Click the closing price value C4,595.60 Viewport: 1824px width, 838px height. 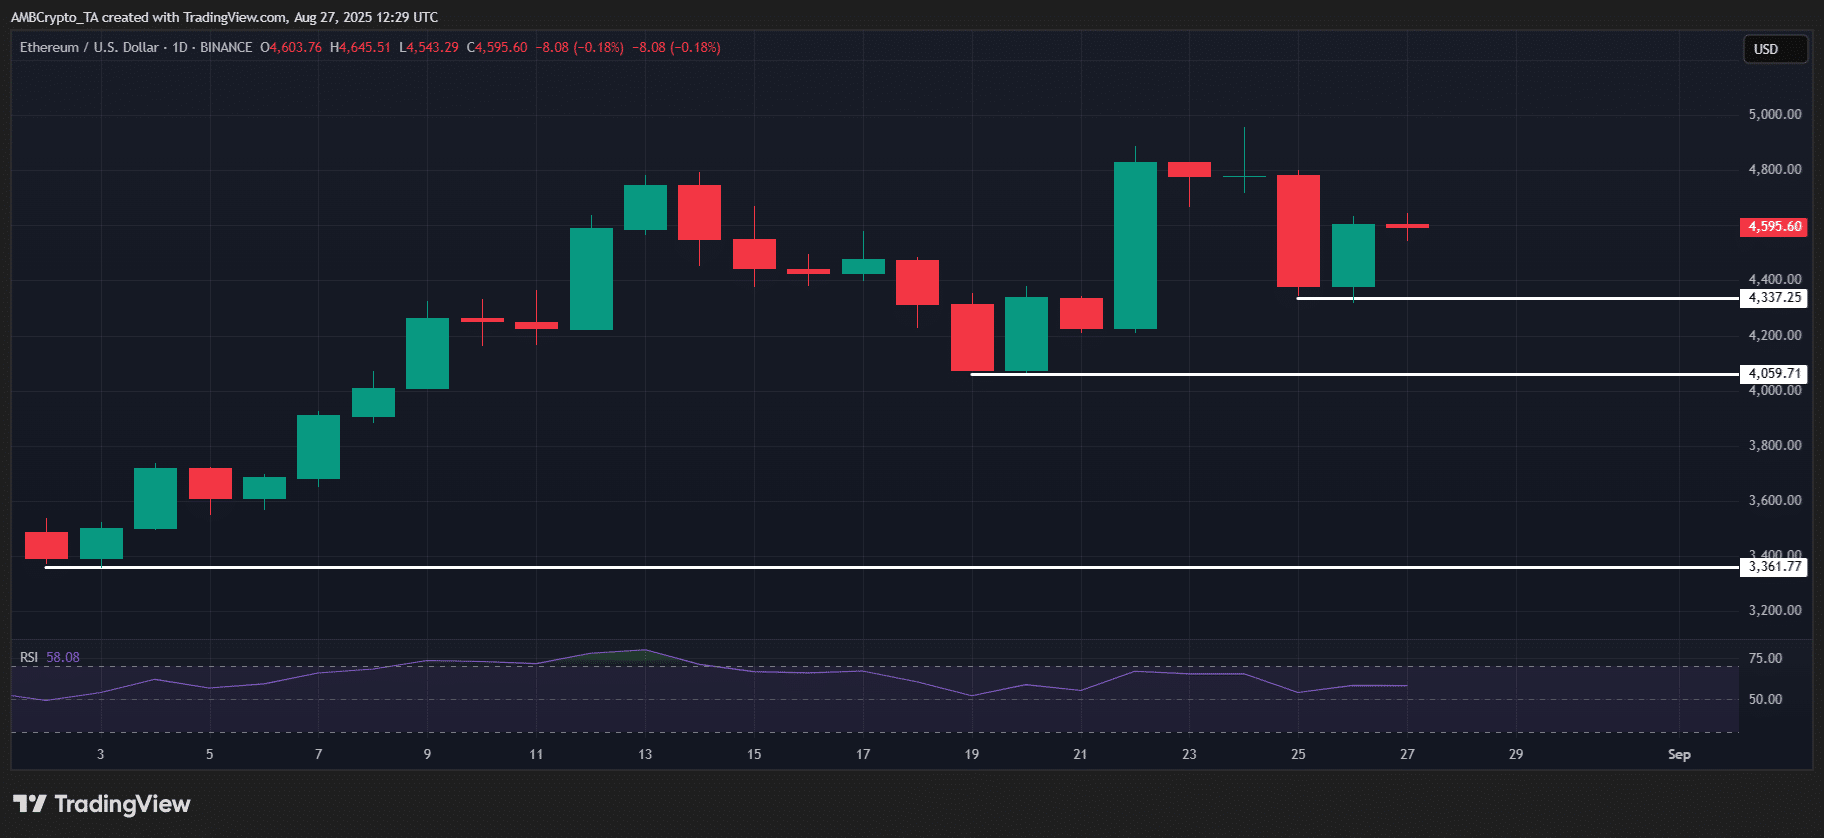tap(497, 47)
